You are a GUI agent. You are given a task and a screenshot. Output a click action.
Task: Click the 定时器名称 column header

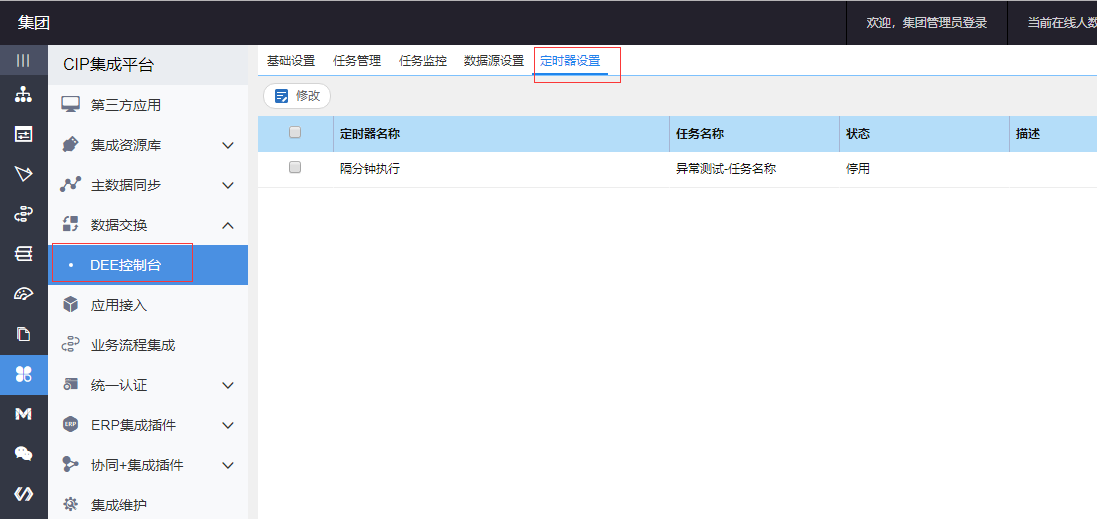pyautogui.click(x=370, y=134)
